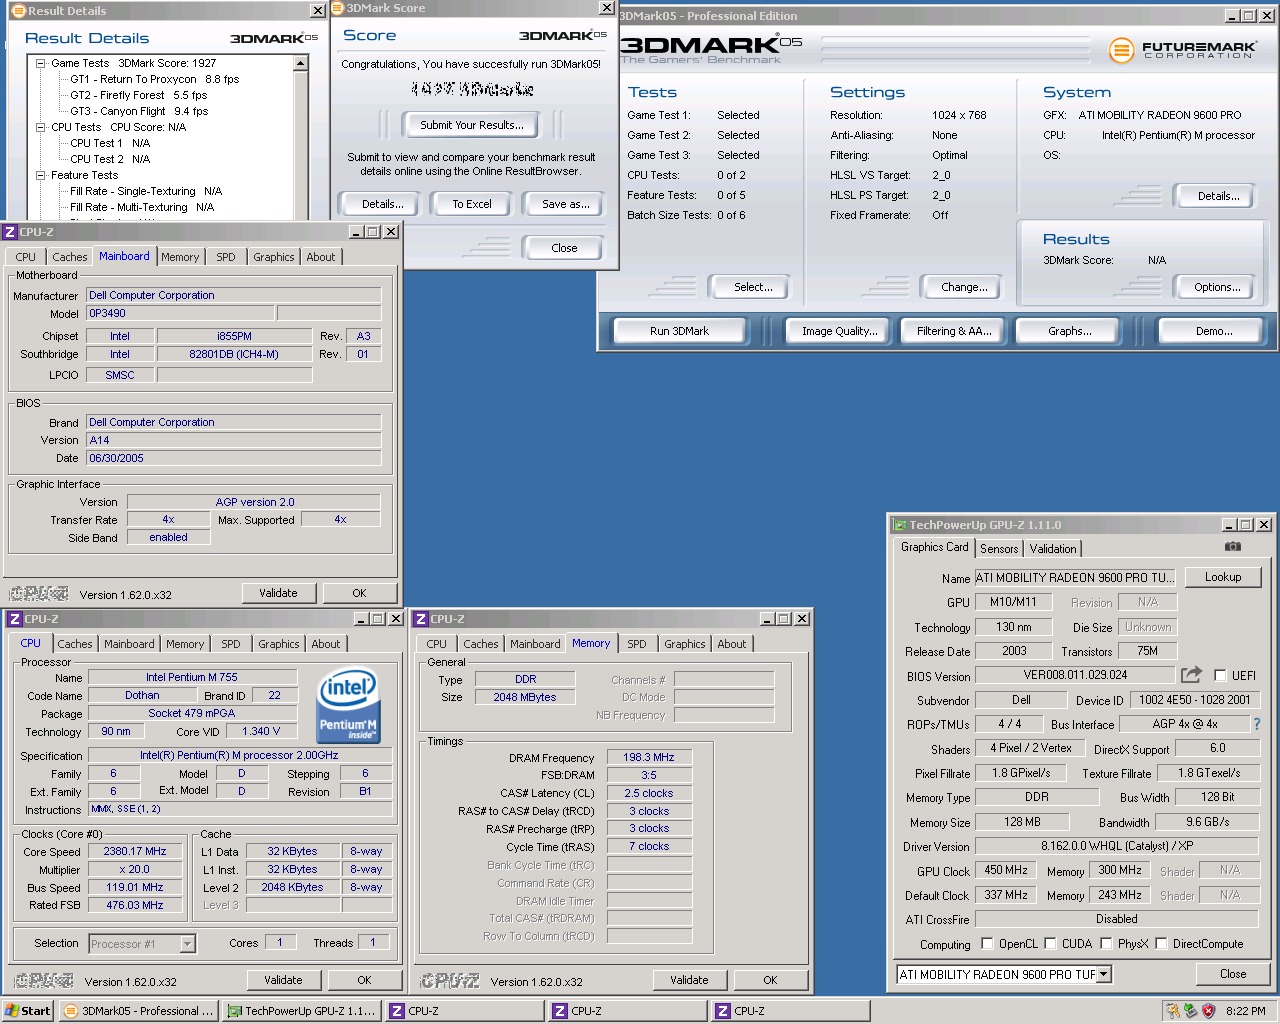Screen dimensions: 1280x1024
Task: Click the Intel Pentium M inside logo
Action: pos(348,707)
